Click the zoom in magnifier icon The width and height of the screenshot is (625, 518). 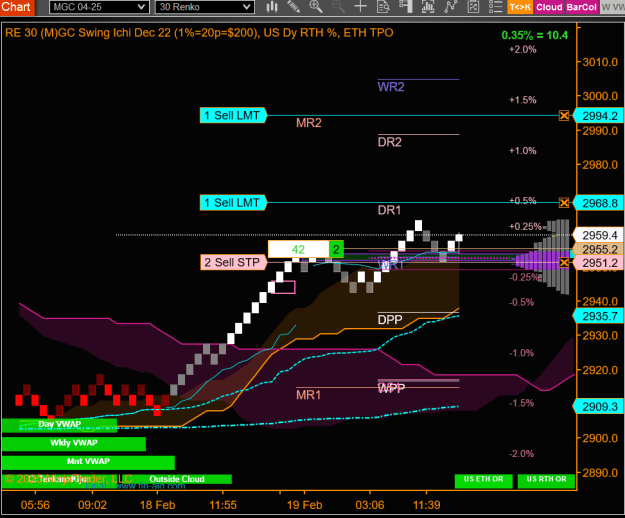(316, 7)
